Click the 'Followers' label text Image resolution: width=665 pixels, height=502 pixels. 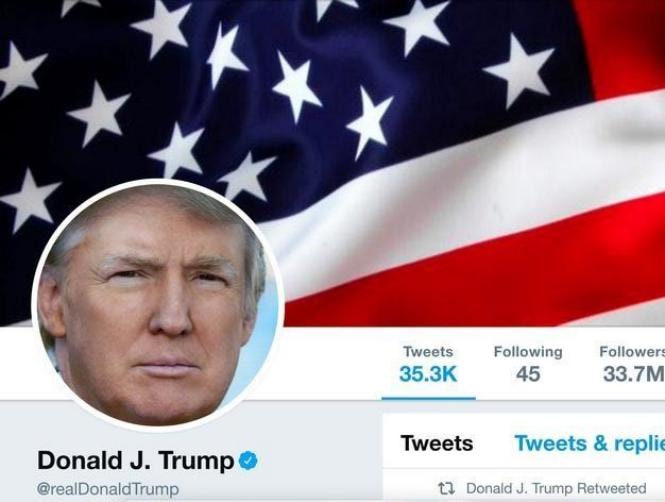point(632,352)
